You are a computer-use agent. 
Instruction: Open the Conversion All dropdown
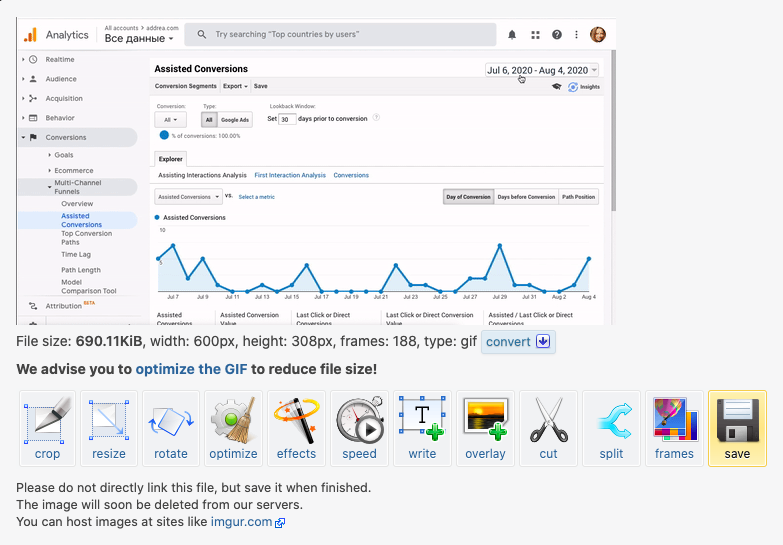(x=170, y=120)
